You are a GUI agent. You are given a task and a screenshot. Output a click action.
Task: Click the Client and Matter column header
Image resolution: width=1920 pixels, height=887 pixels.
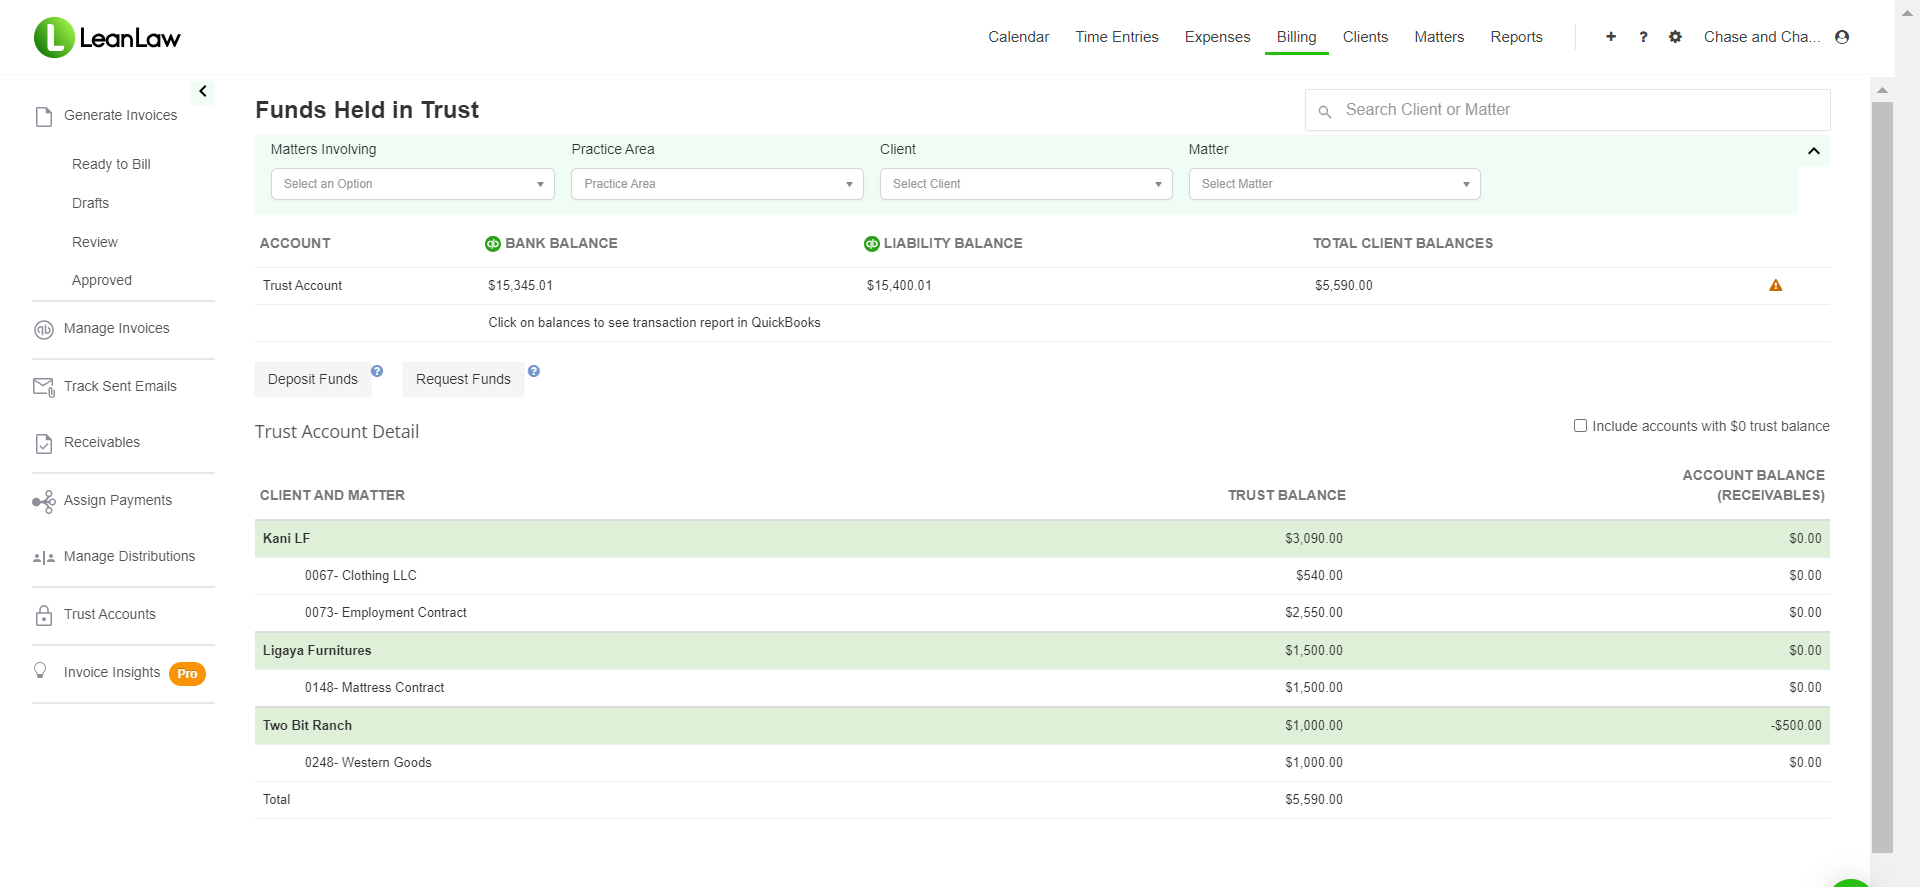coord(332,495)
